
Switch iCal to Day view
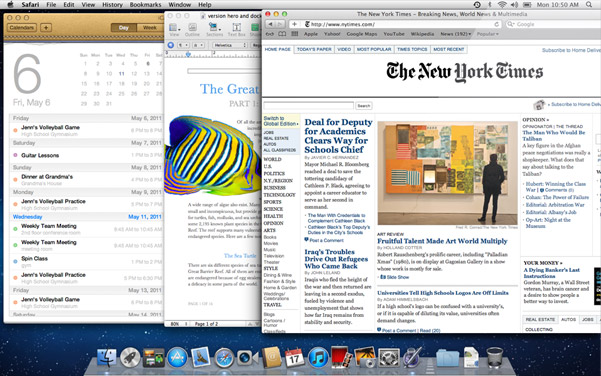pos(123,28)
